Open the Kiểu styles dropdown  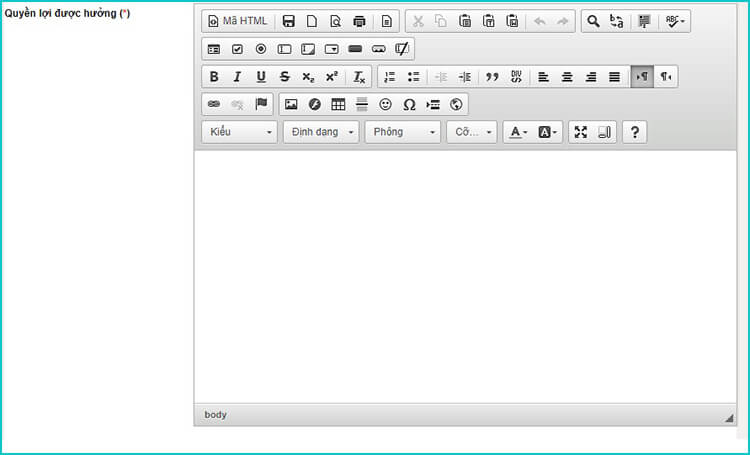point(239,132)
